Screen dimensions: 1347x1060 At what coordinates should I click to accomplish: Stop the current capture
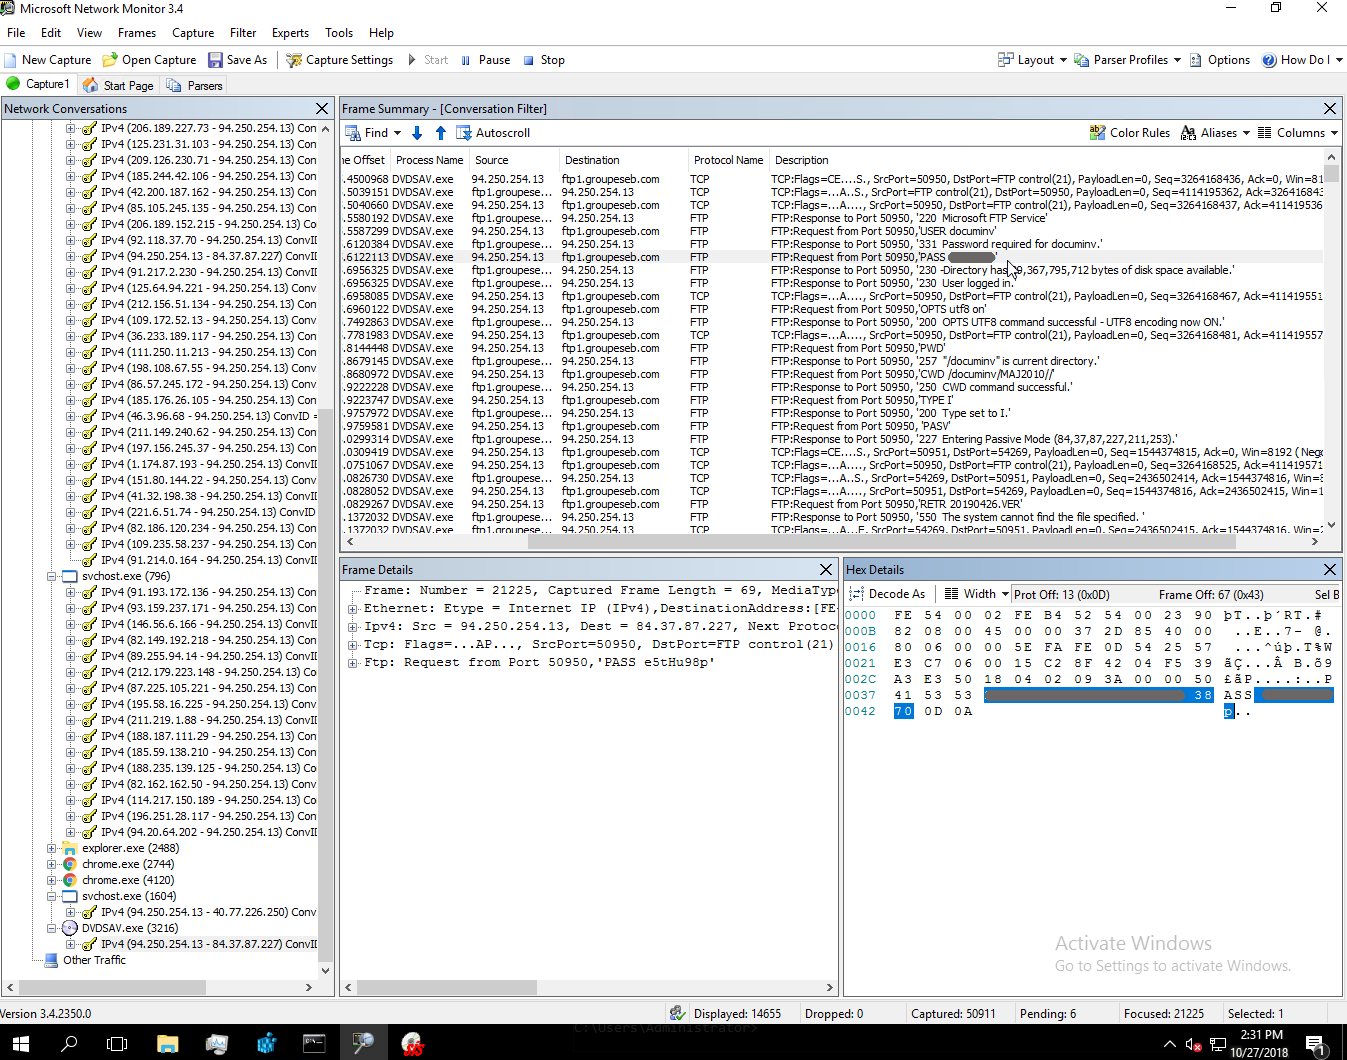pos(544,60)
